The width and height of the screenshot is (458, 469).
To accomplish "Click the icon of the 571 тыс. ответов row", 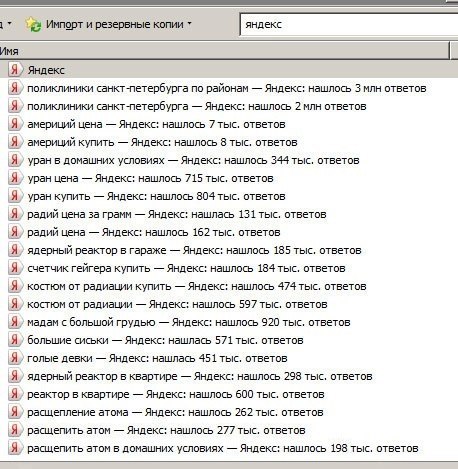I will point(15,340).
